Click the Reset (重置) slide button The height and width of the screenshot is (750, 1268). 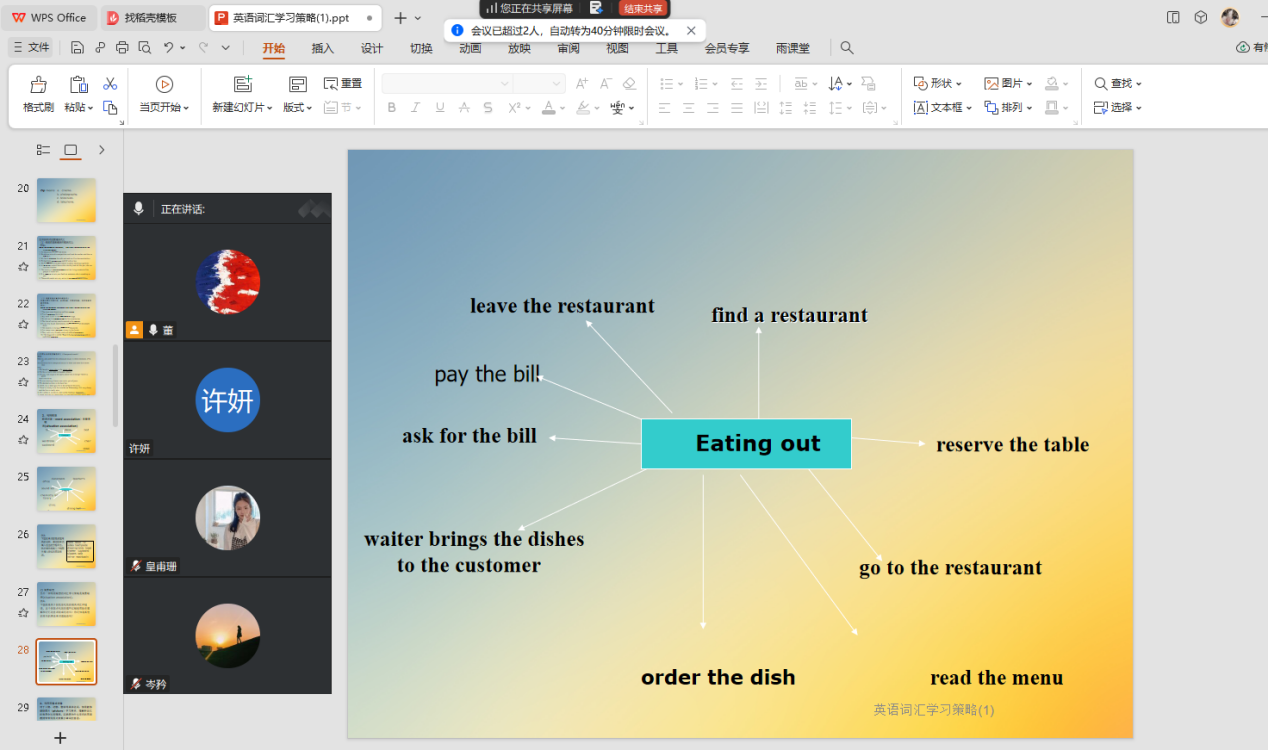(x=343, y=84)
